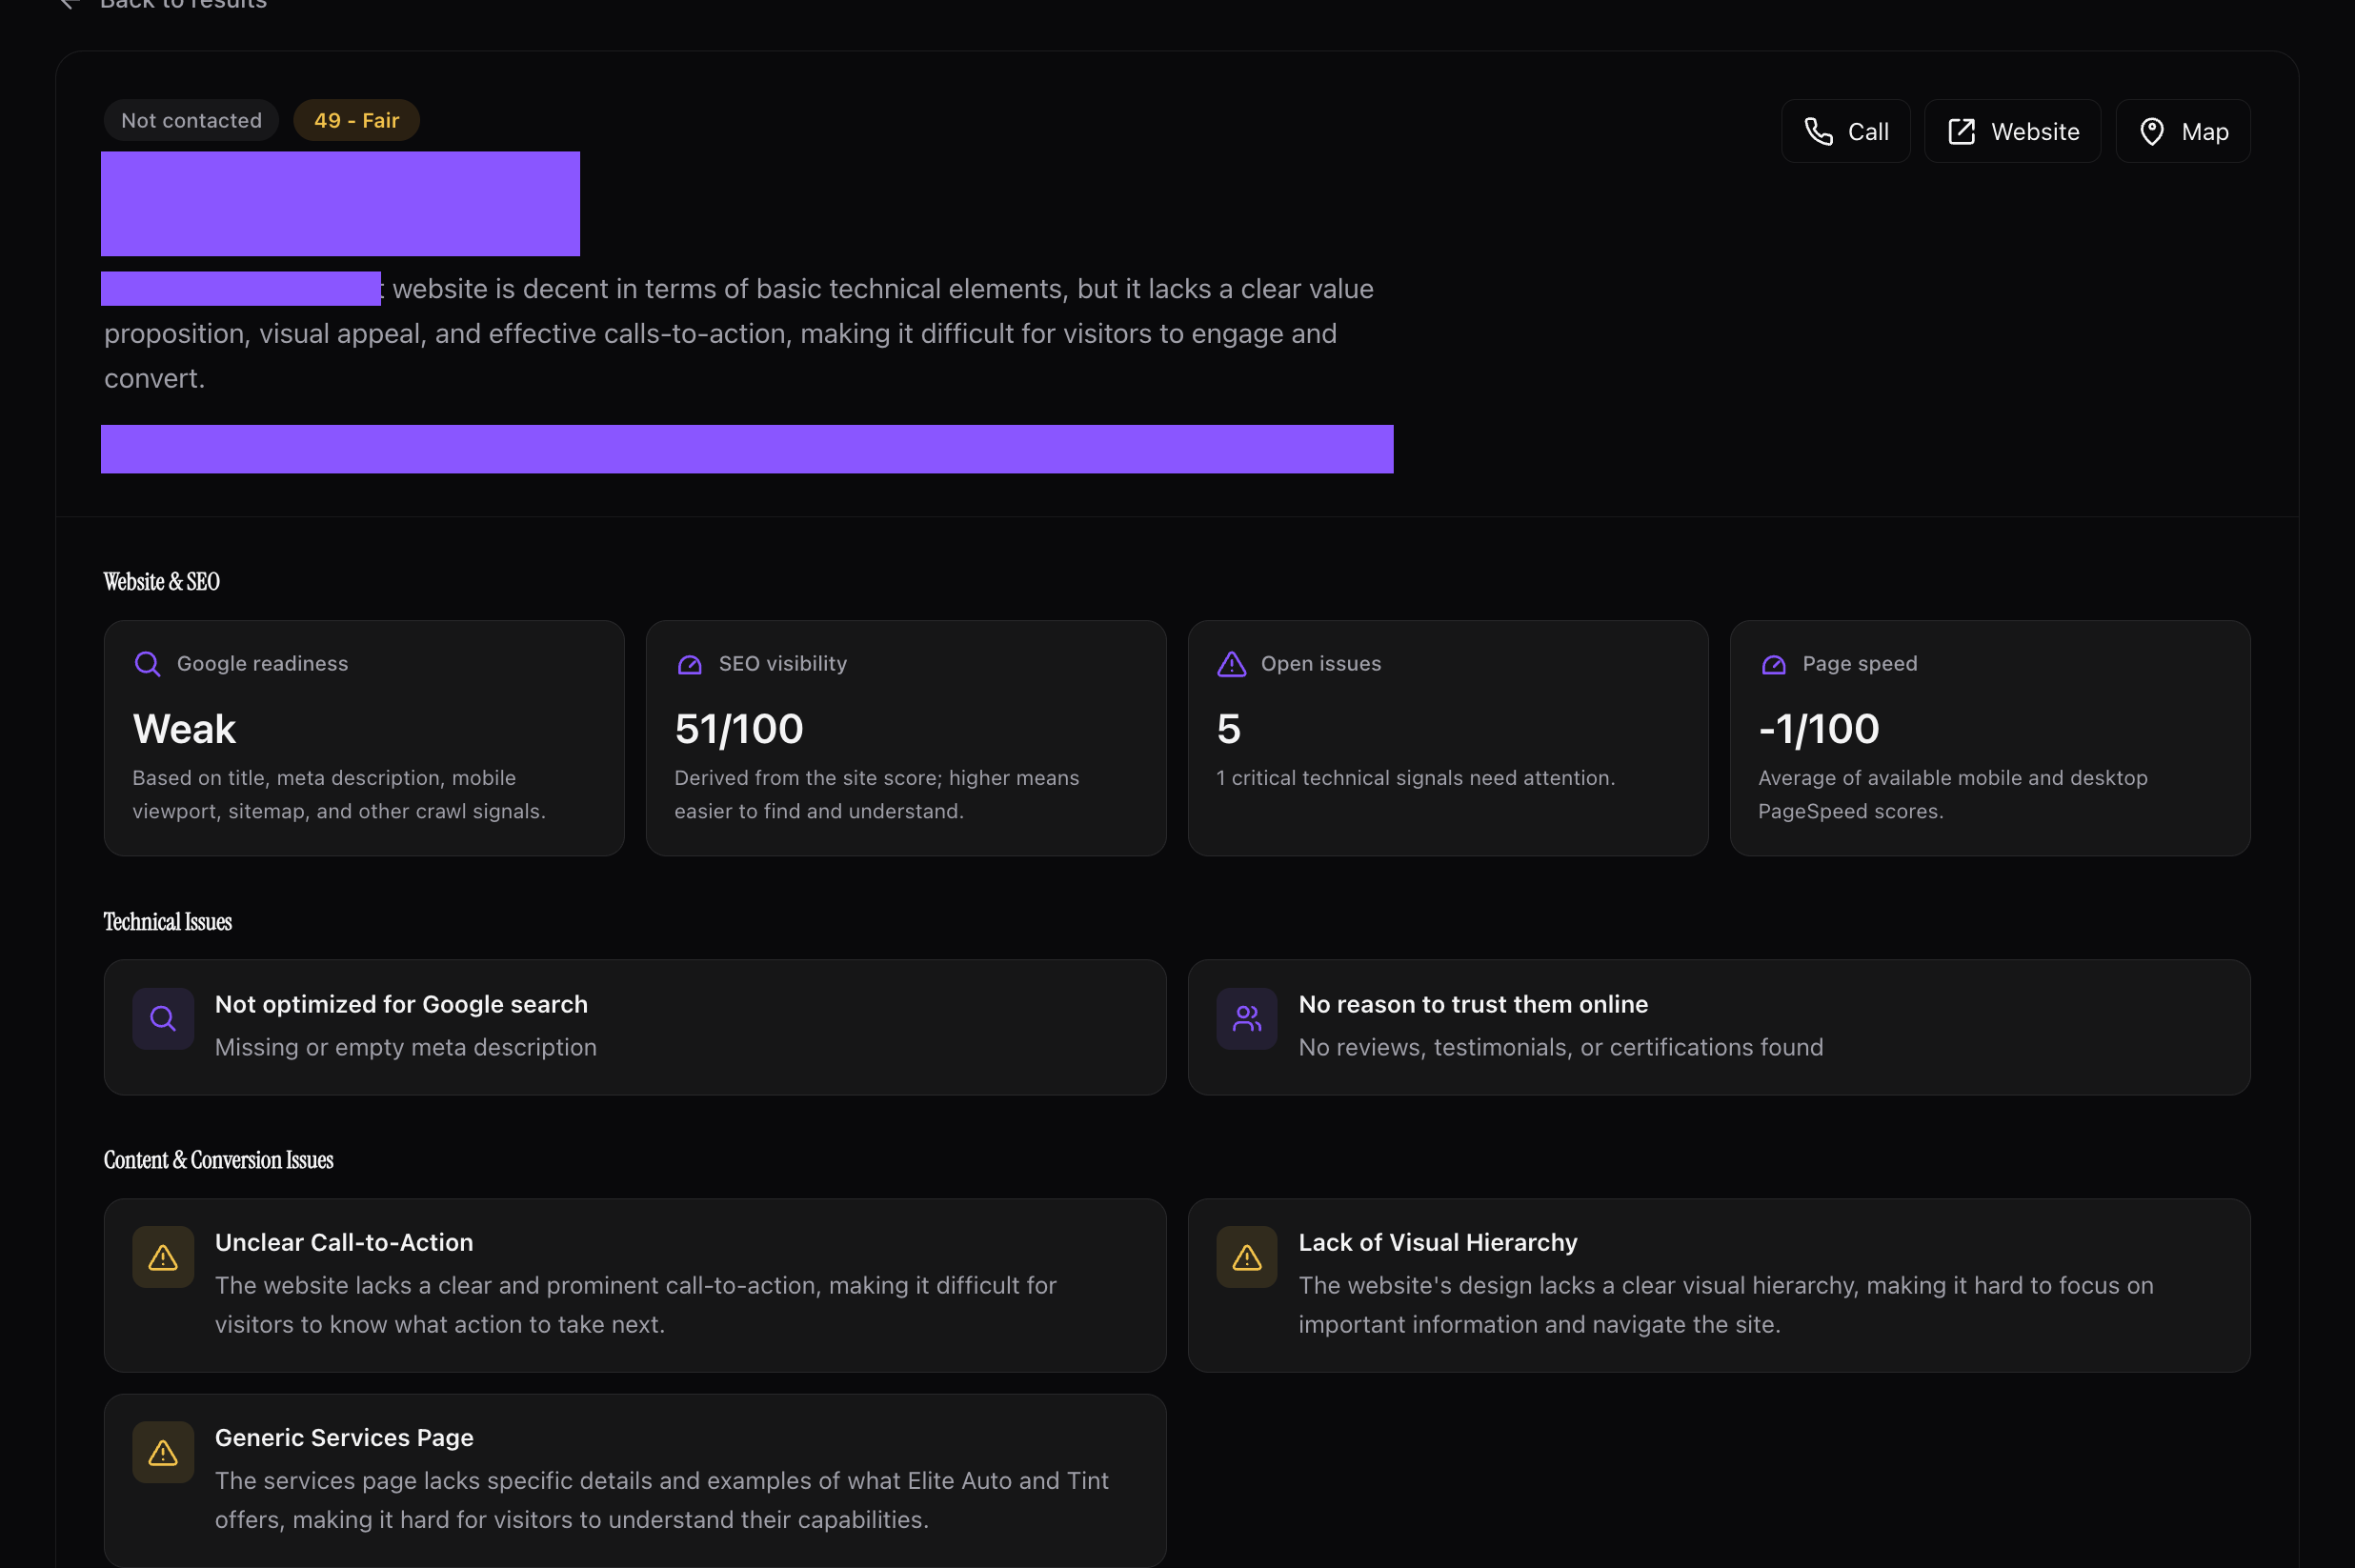Viewport: 2355px width, 1568px height.
Task: Click the warning icon for Generic Services Page
Action: coord(163,1452)
